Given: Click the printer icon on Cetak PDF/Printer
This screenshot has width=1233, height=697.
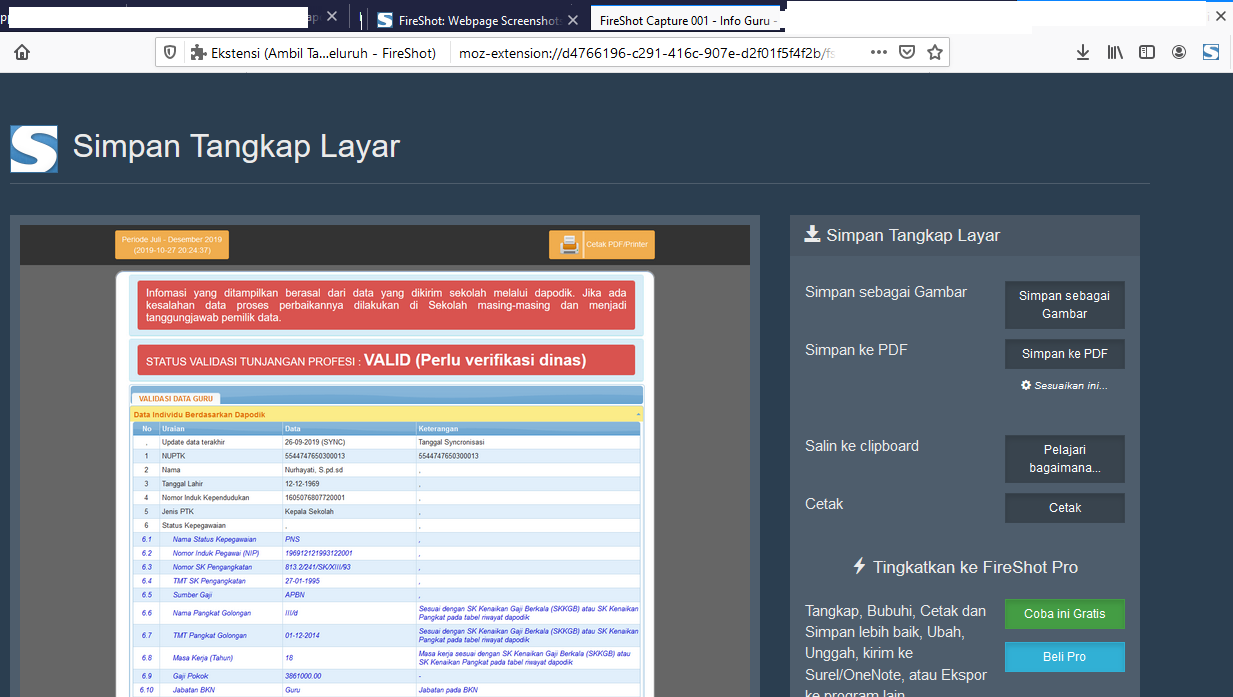Looking at the screenshot, I should (x=568, y=244).
